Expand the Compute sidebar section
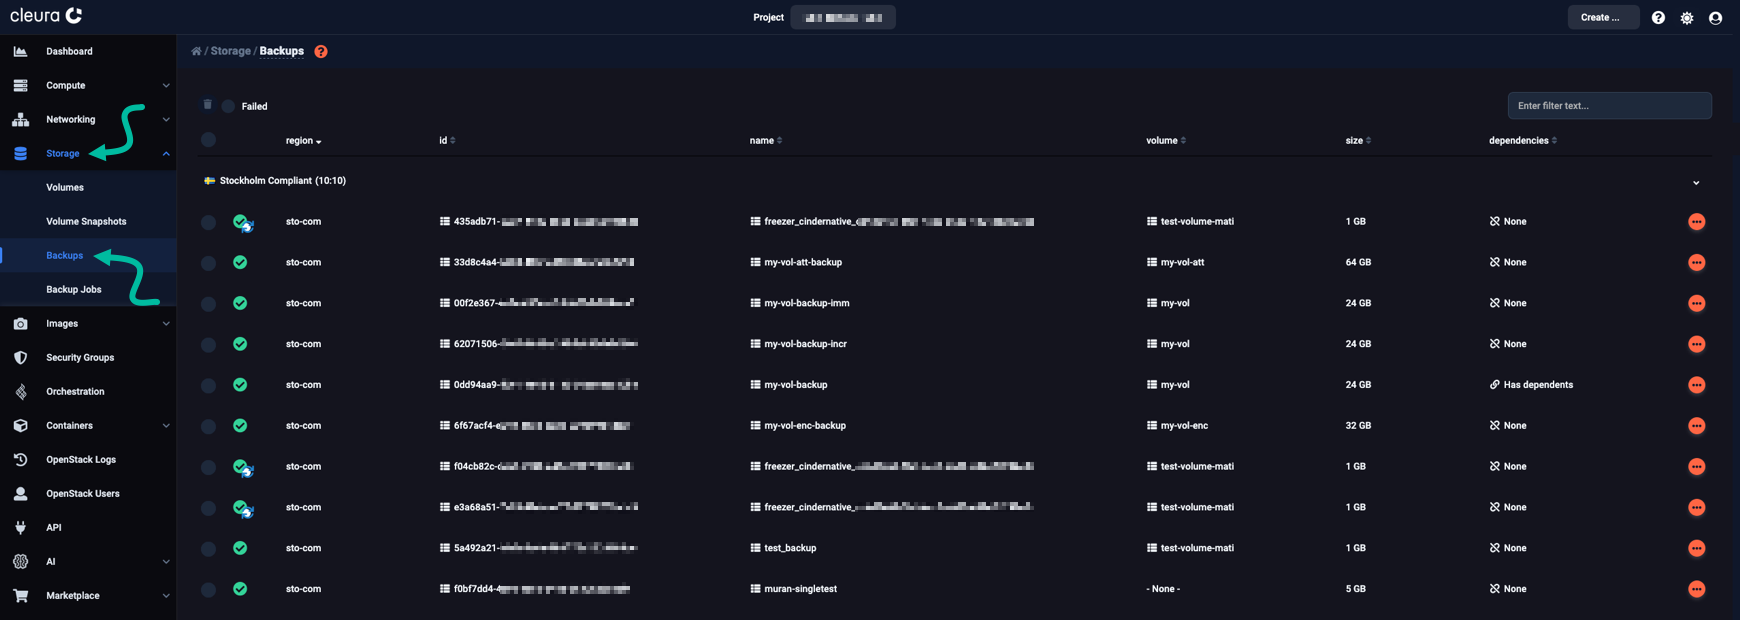 166,86
